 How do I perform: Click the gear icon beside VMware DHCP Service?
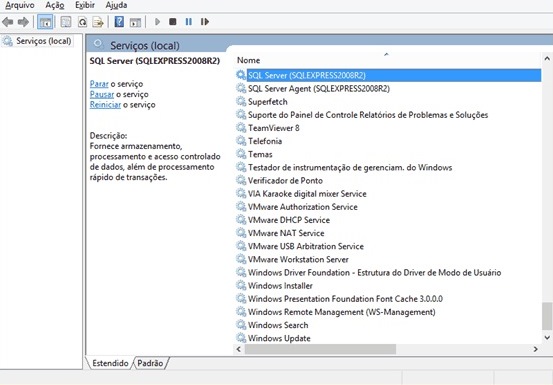241,220
